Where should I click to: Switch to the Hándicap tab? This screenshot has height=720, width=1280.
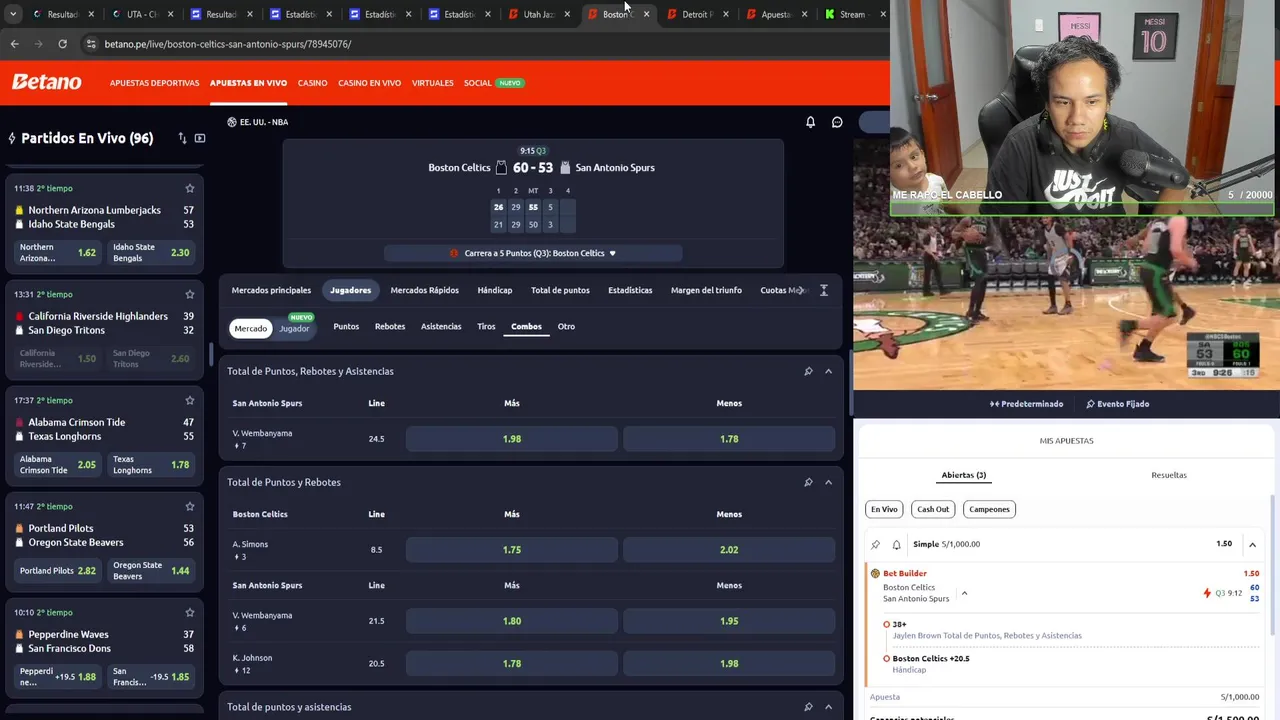coord(495,290)
